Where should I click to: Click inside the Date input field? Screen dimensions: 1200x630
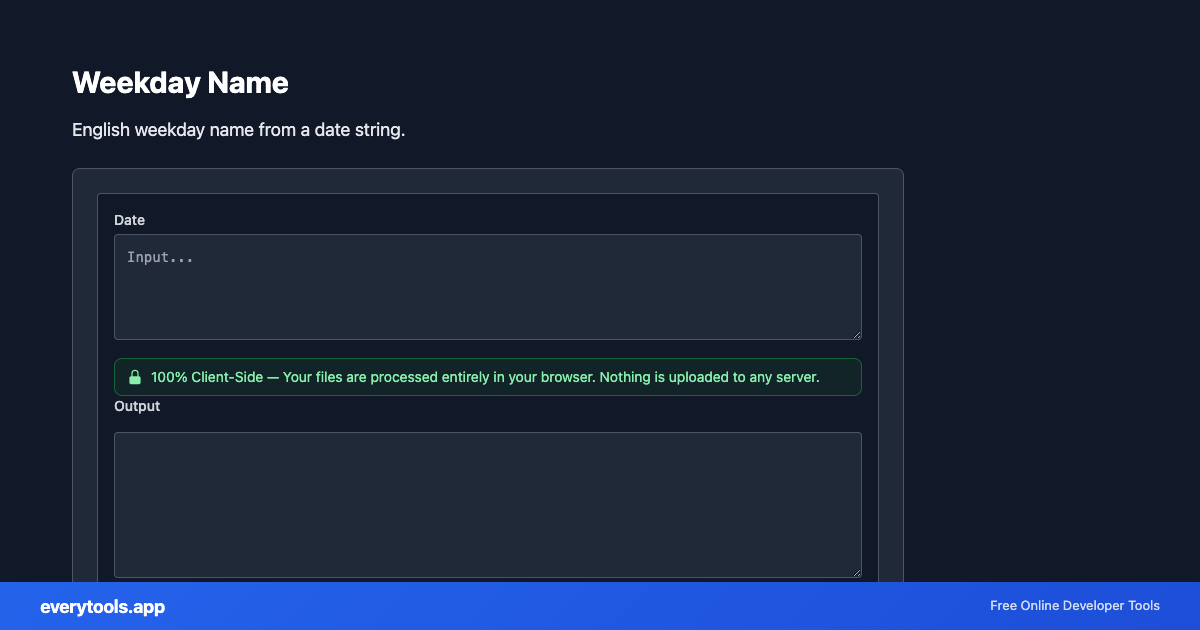(x=488, y=287)
